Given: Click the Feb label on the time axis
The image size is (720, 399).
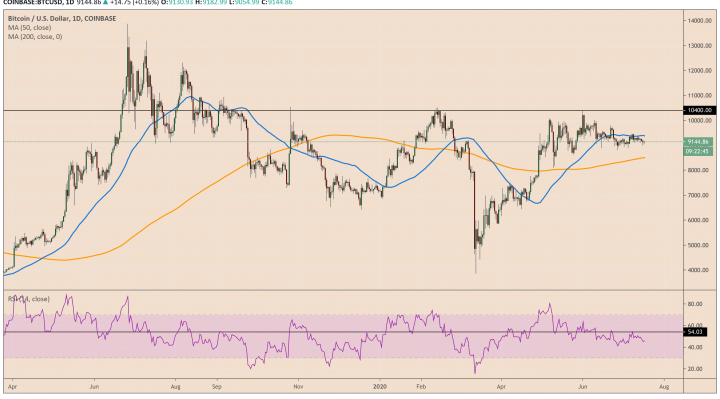Looking at the screenshot, I should click(421, 387).
